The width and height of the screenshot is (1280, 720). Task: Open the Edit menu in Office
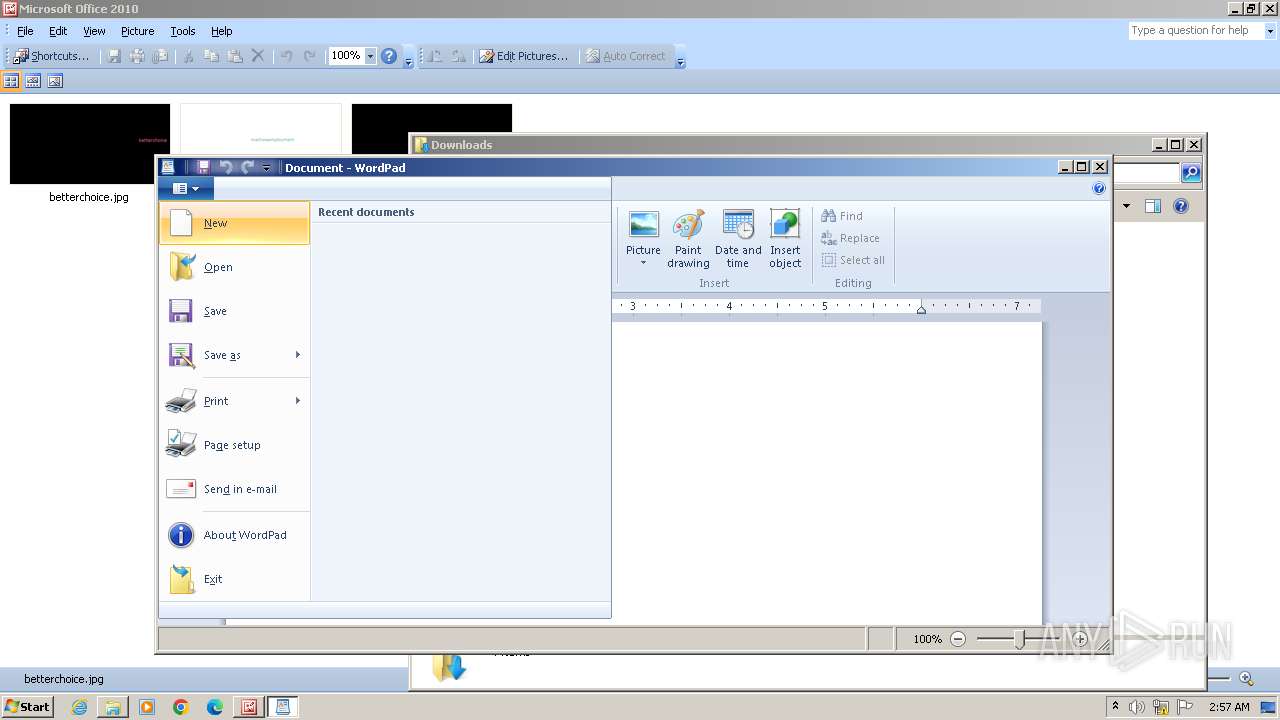click(x=58, y=31)
